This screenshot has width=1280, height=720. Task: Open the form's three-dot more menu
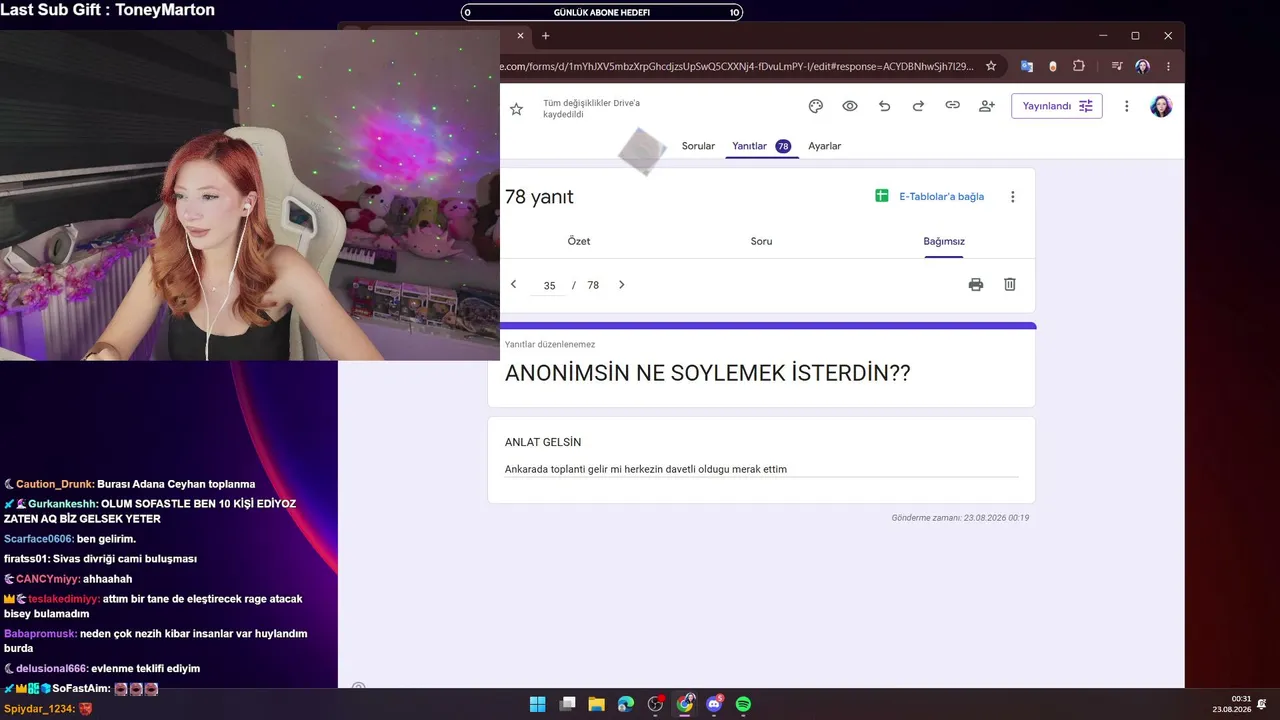click(1127, 106)
